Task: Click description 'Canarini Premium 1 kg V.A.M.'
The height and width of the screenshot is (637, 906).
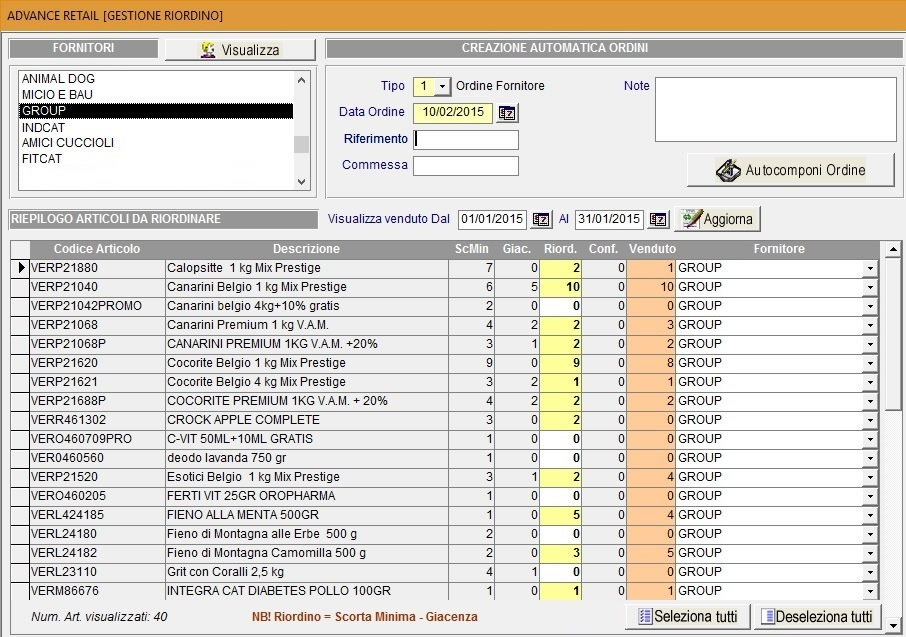Action: [x=306, y=325]
